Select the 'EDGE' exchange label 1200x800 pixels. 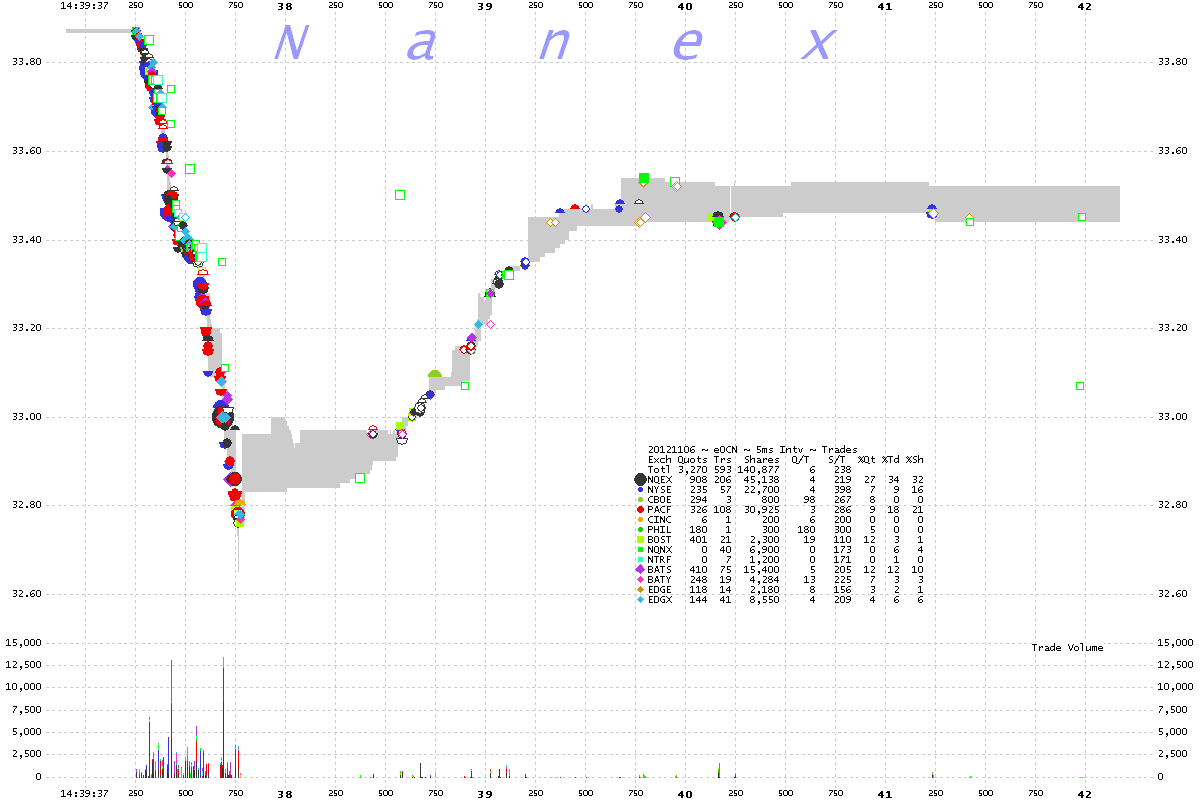click(x=660, y=590)
